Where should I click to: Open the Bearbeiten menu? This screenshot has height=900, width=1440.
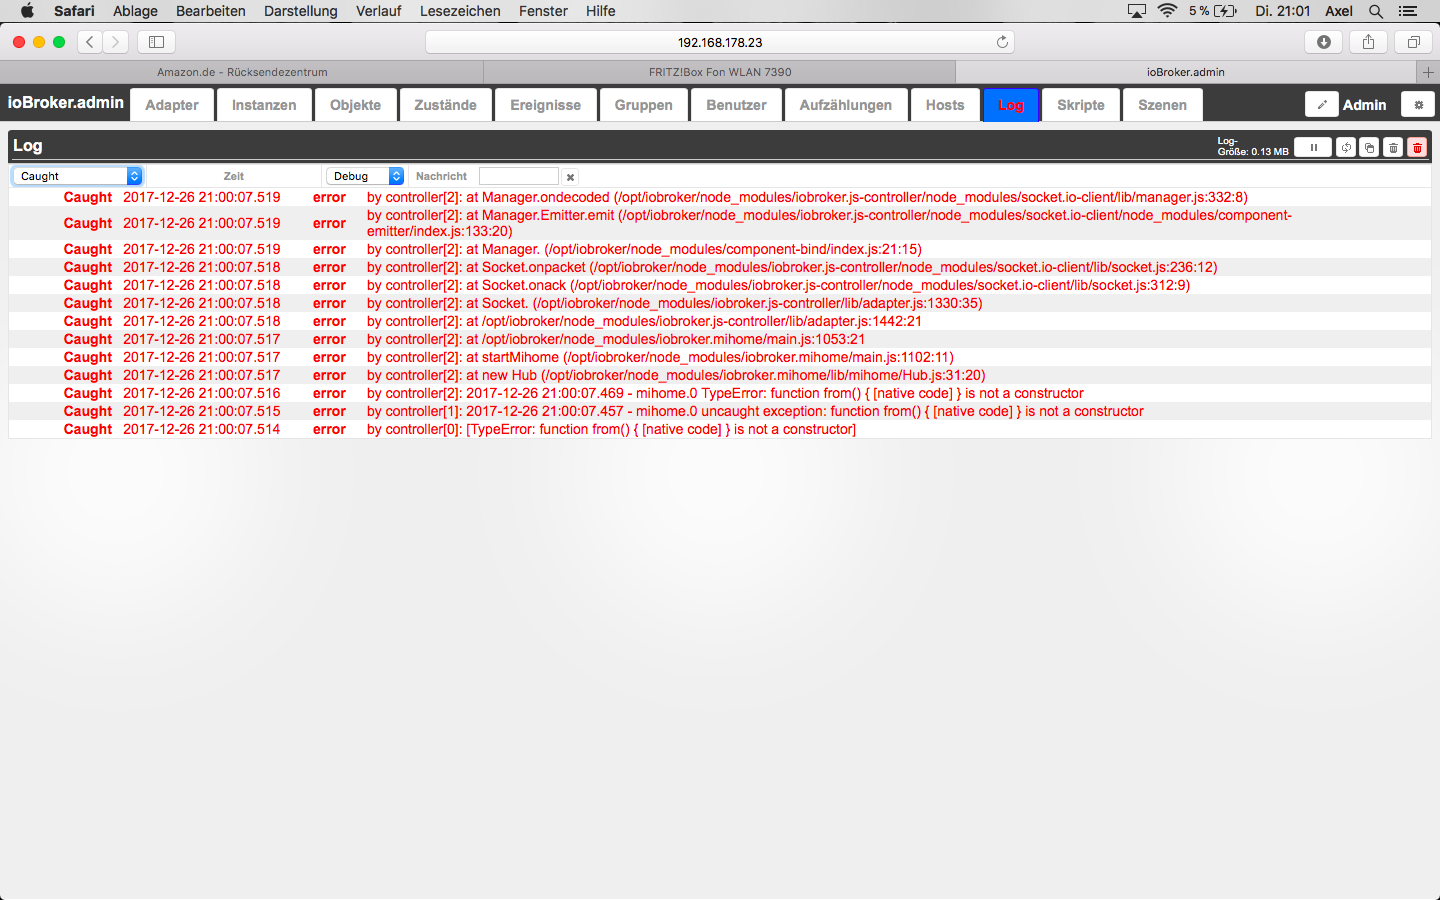(211, 11)
